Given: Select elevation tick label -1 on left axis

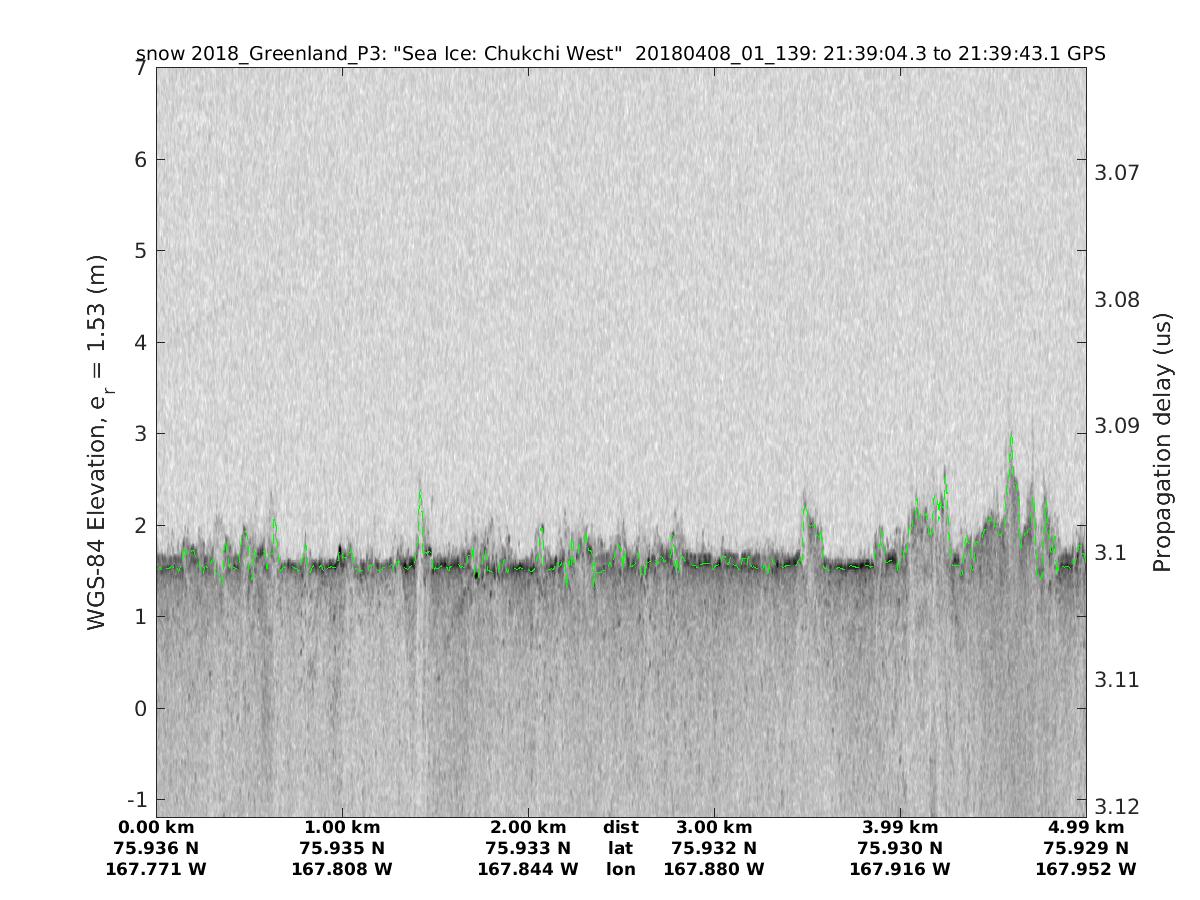Looking at the screenshot, I should [x=135, y=800].
